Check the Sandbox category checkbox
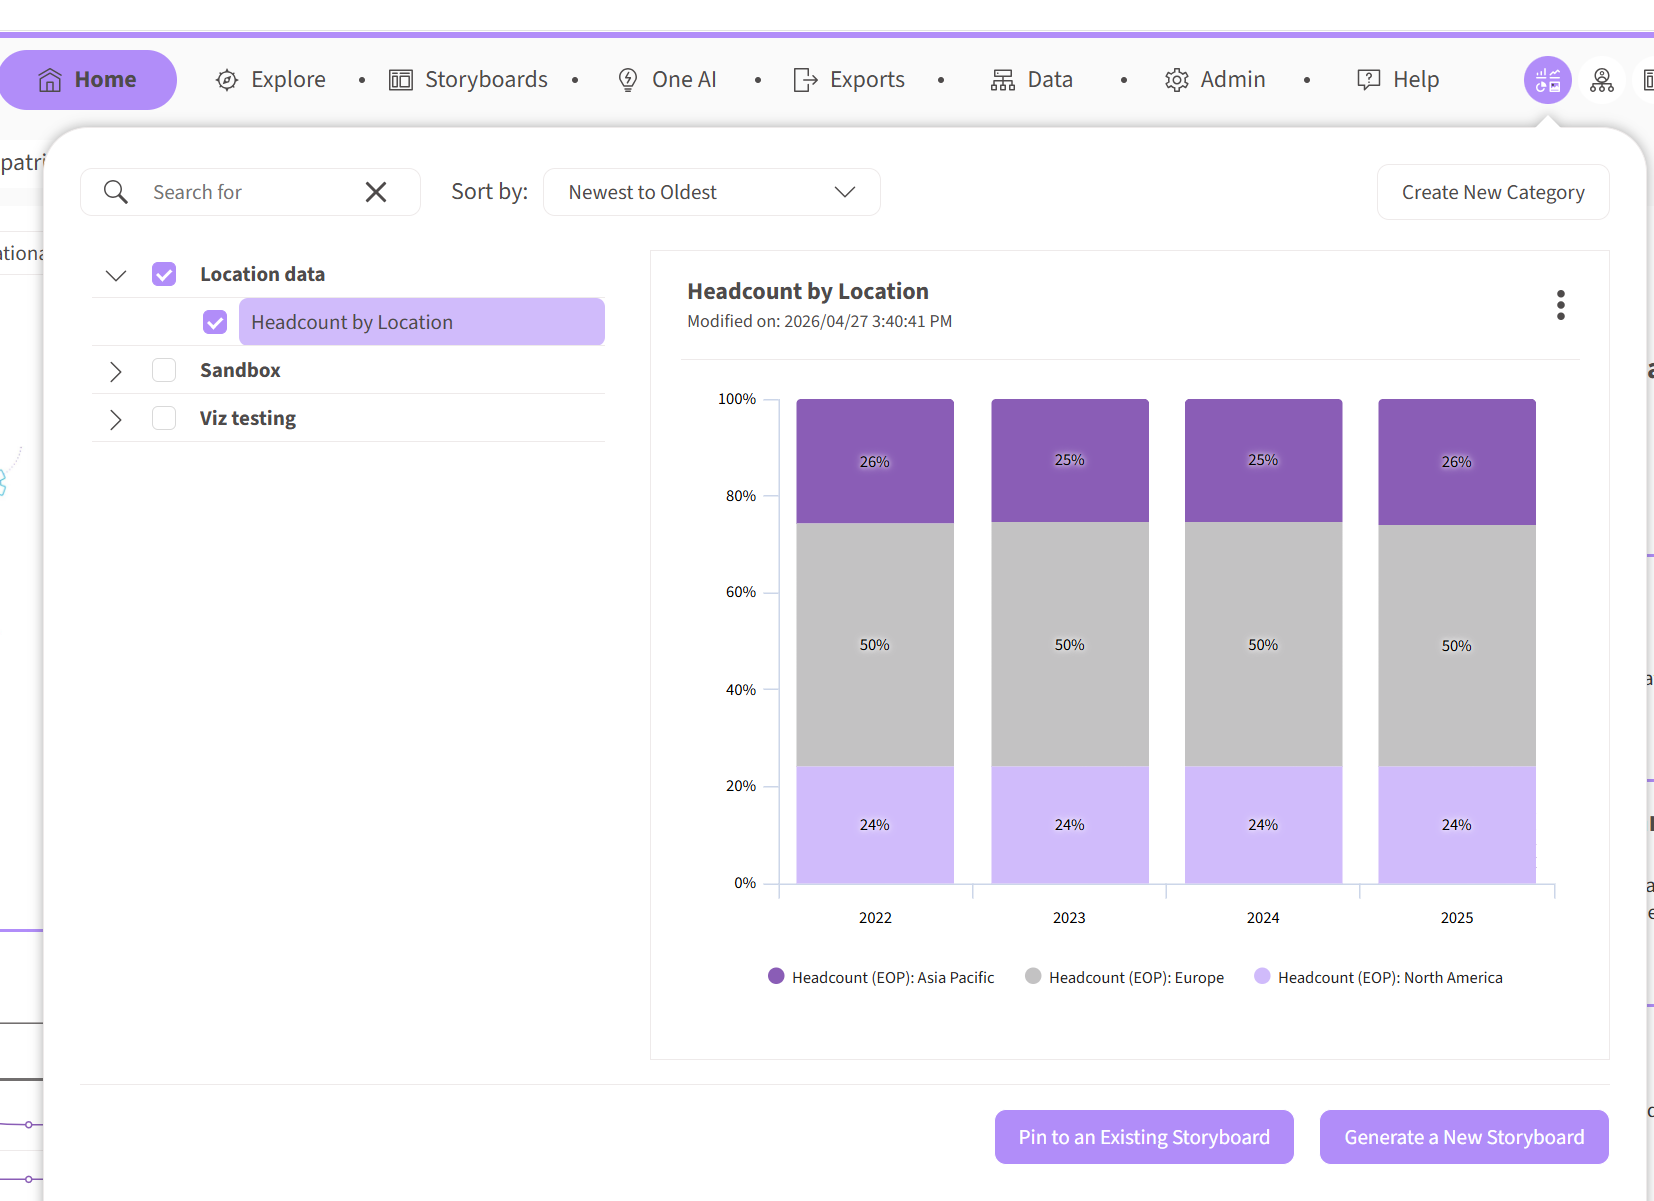The image size is (1654, 1201). (x=164, y=370)
